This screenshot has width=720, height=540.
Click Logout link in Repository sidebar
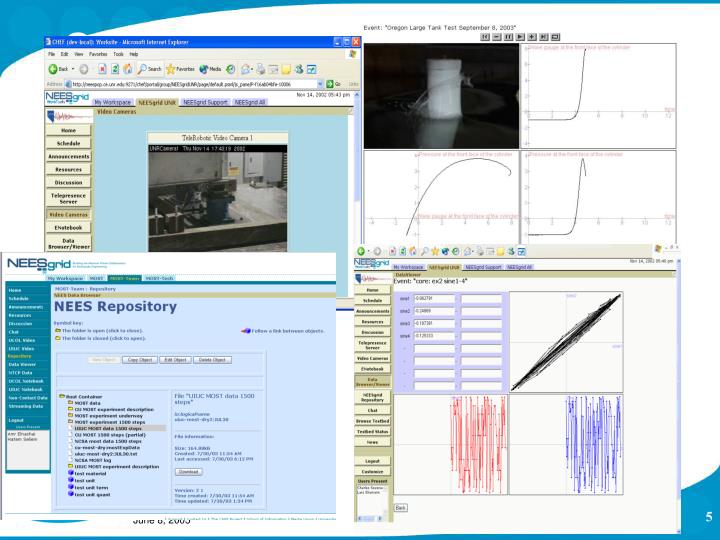pos(16,420)
